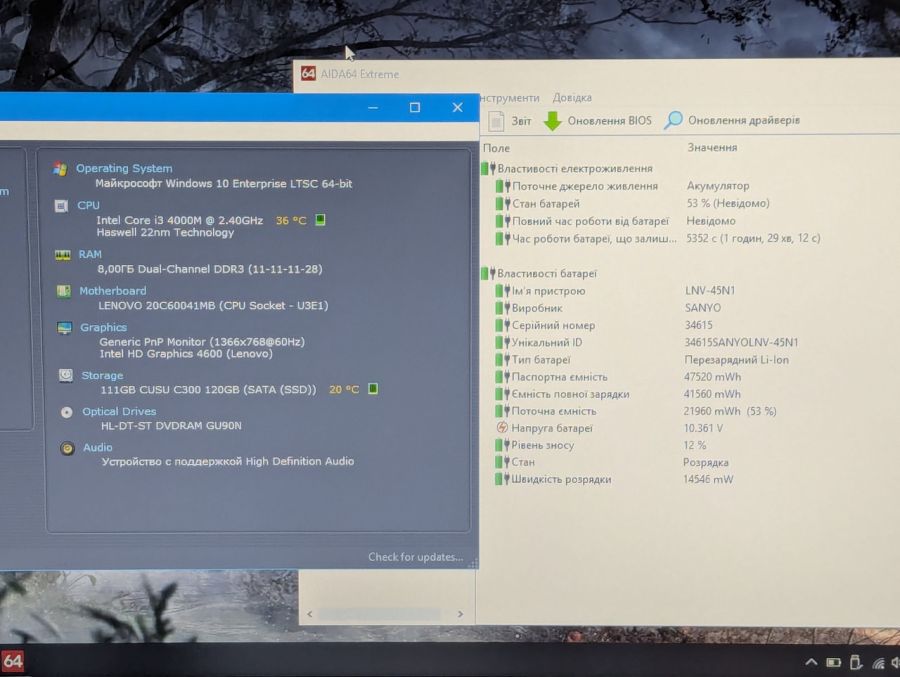Click the Check for updates link

416,557
